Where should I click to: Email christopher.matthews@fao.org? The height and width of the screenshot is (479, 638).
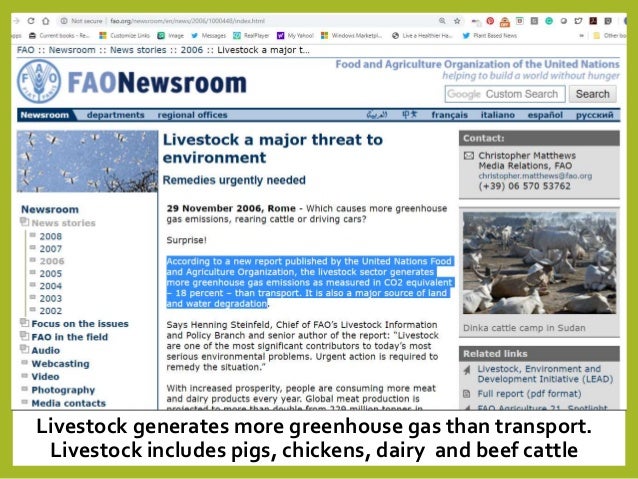(x=535, y=176)
